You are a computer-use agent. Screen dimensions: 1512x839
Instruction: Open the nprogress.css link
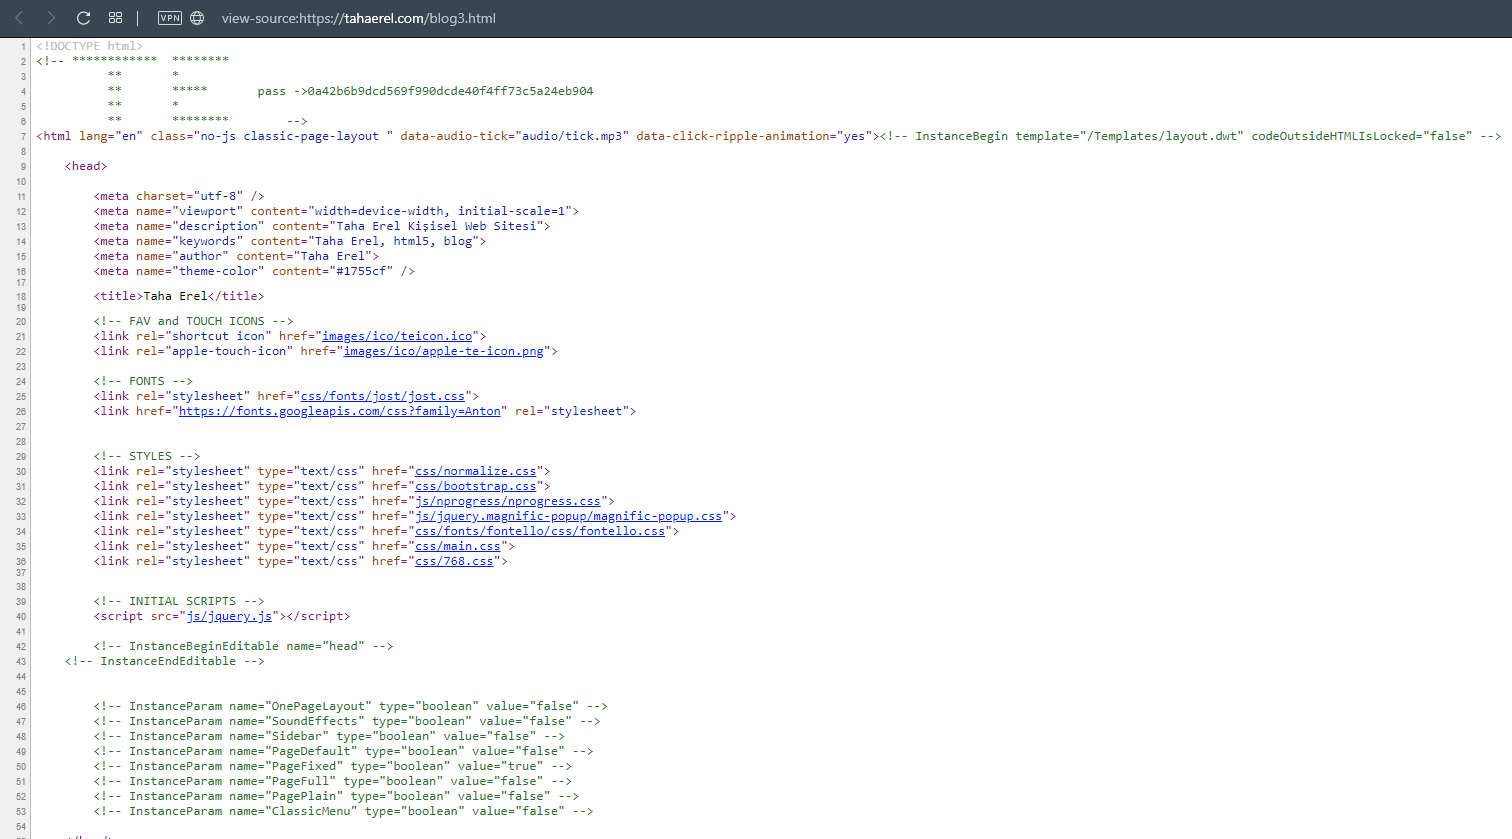(508, 501)
